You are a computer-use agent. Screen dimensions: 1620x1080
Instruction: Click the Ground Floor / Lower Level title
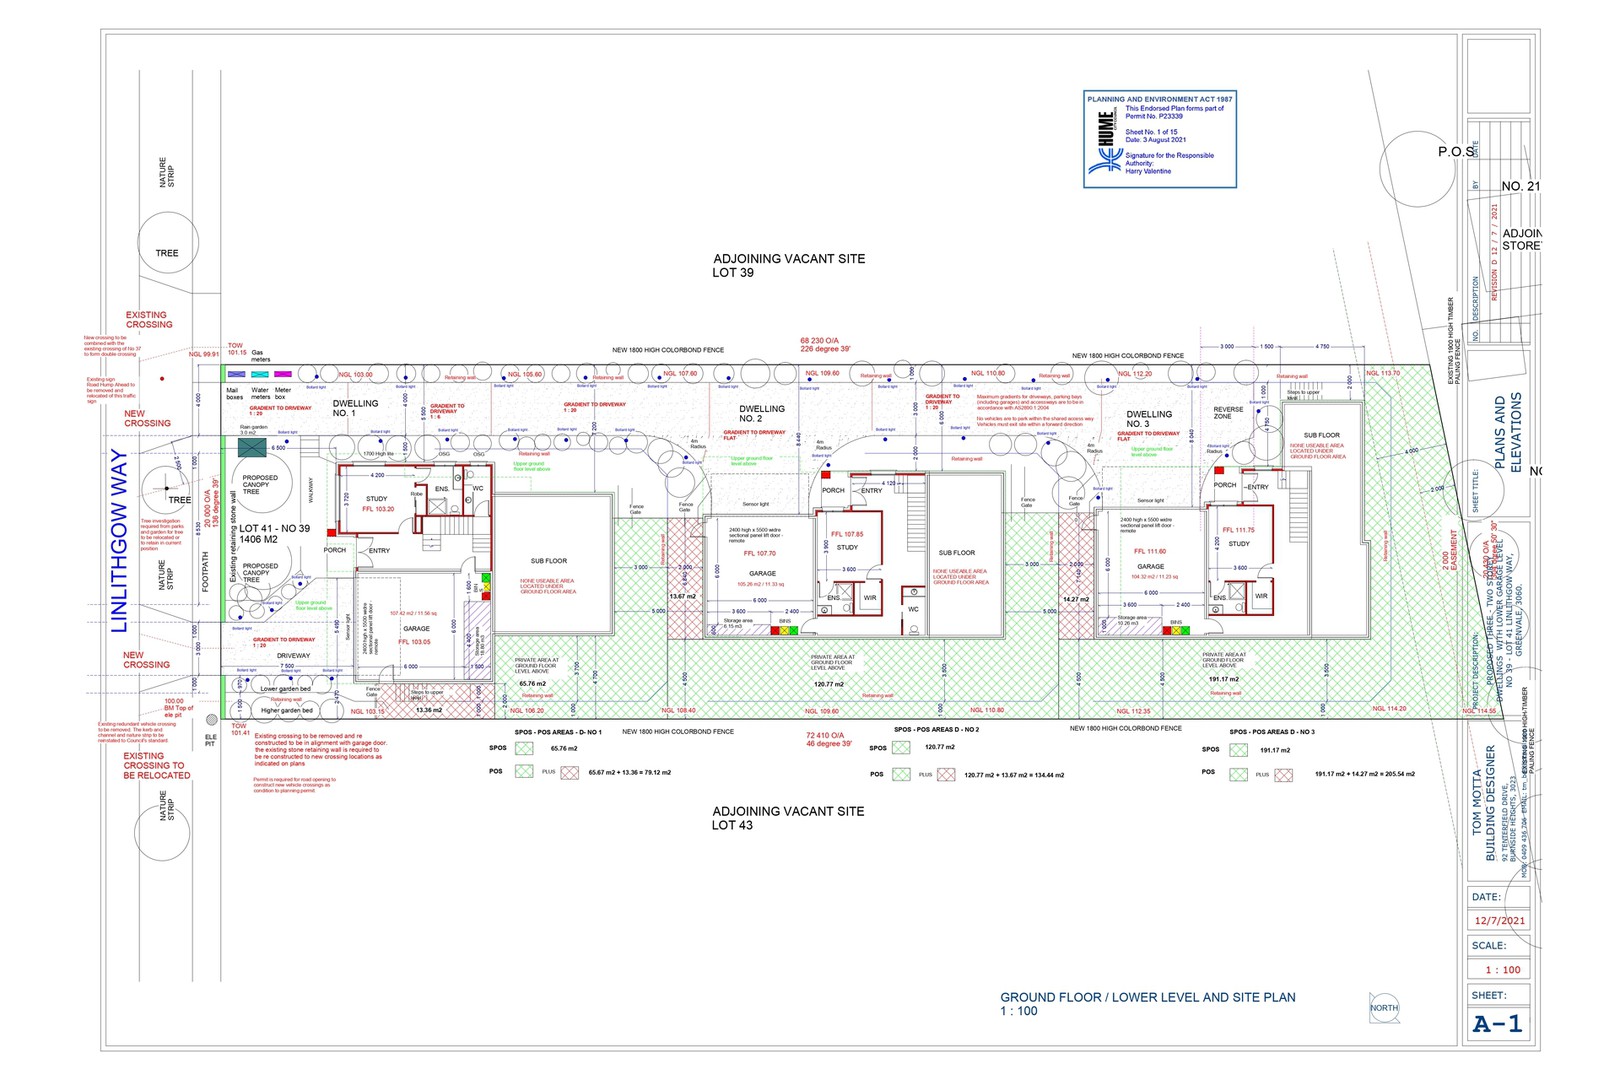pyautogui.click(x=1147, y=997)
